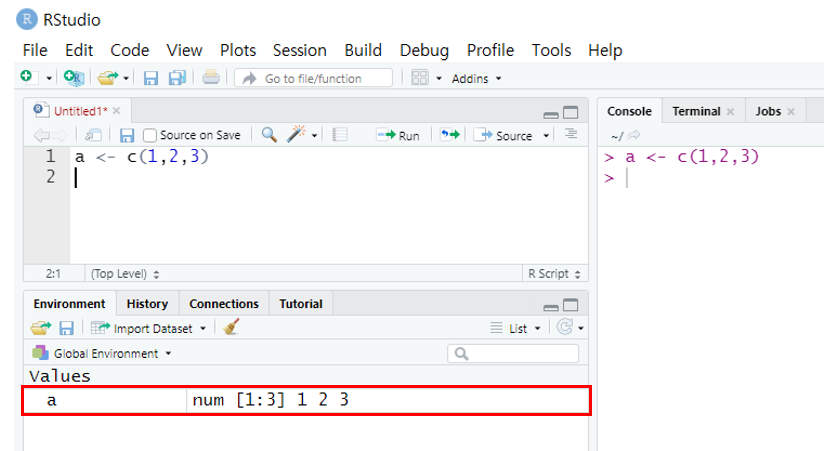Open the Build menu
Viewport: 837px width, 451px height.
(x=363, y=50)
